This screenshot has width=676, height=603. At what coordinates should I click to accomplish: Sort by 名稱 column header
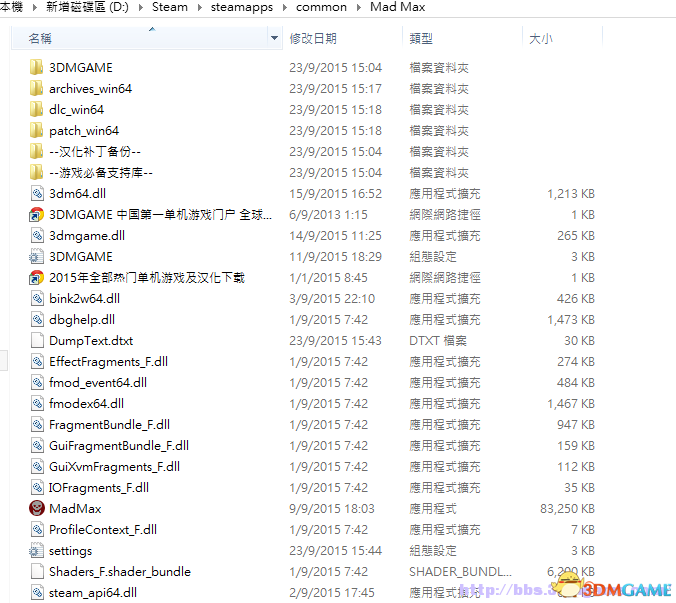(140, 38)
